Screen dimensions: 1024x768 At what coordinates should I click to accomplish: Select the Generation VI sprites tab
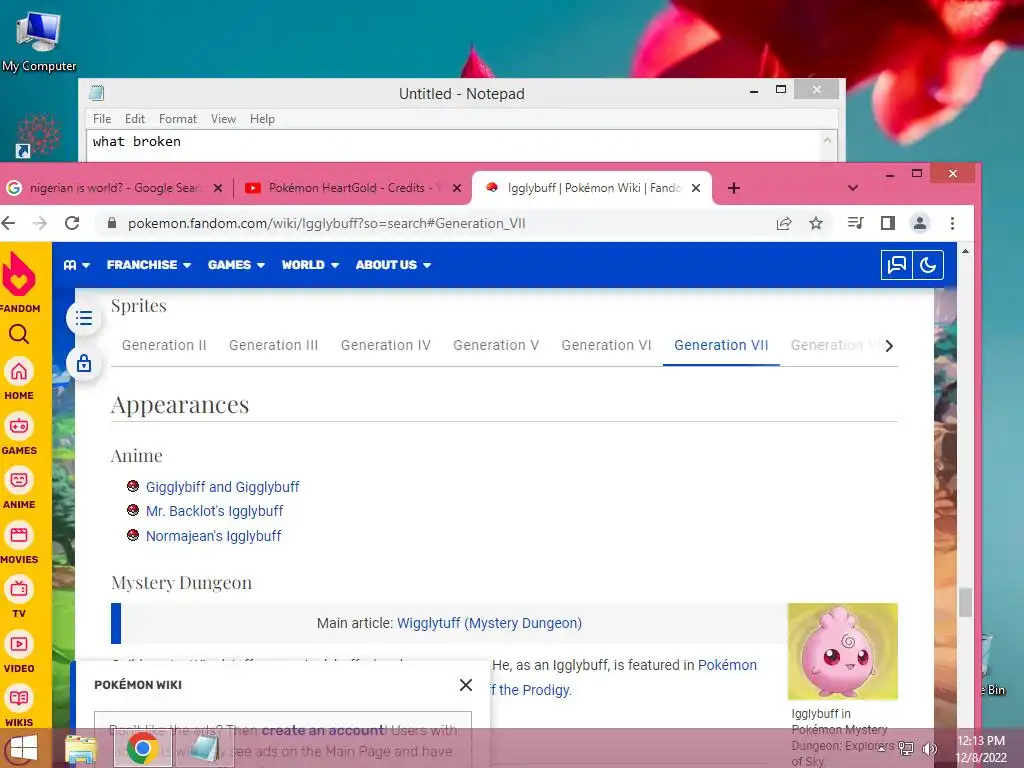607,345
